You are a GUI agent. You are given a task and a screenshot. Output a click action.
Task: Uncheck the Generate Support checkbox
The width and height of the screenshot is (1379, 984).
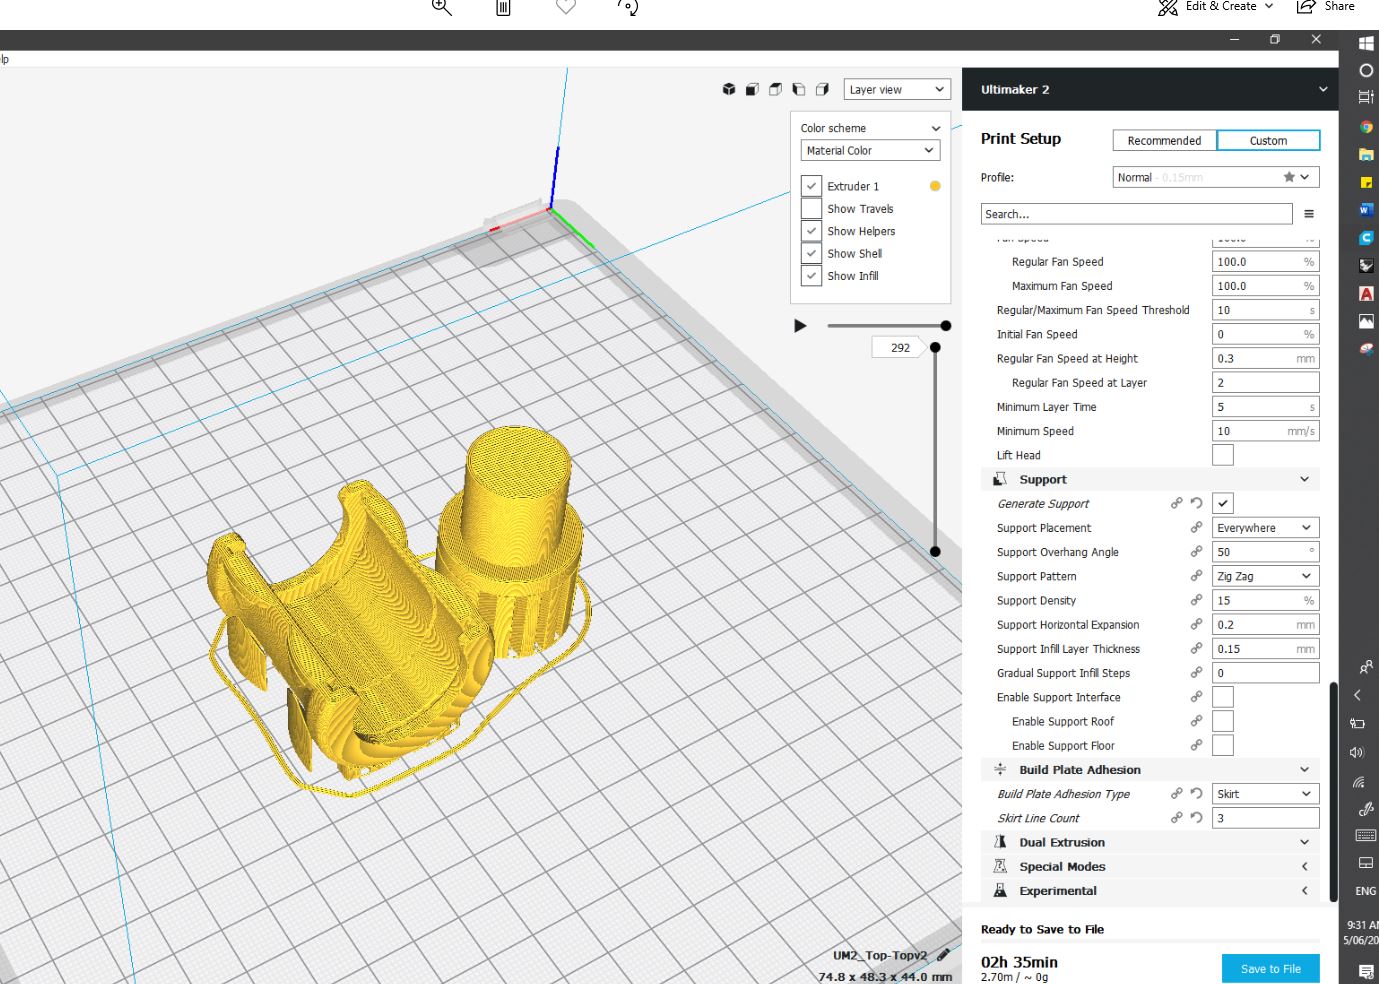1223,503
